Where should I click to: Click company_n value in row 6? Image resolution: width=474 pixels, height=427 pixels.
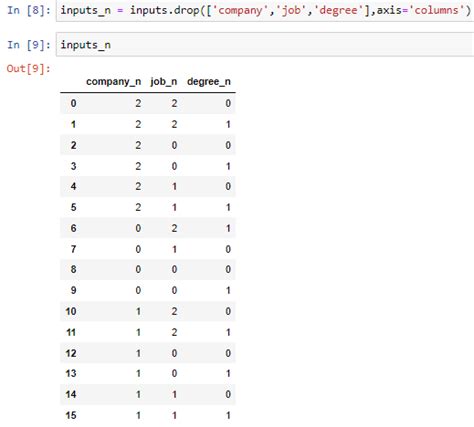(x=138, y=228)
